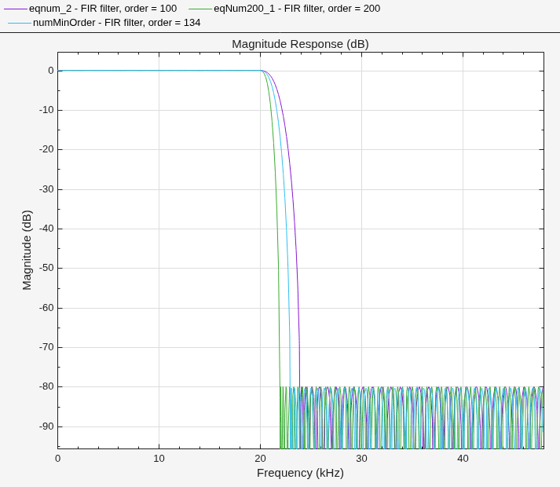Click the 20 tick label on frequency axis

coord(260,458)
